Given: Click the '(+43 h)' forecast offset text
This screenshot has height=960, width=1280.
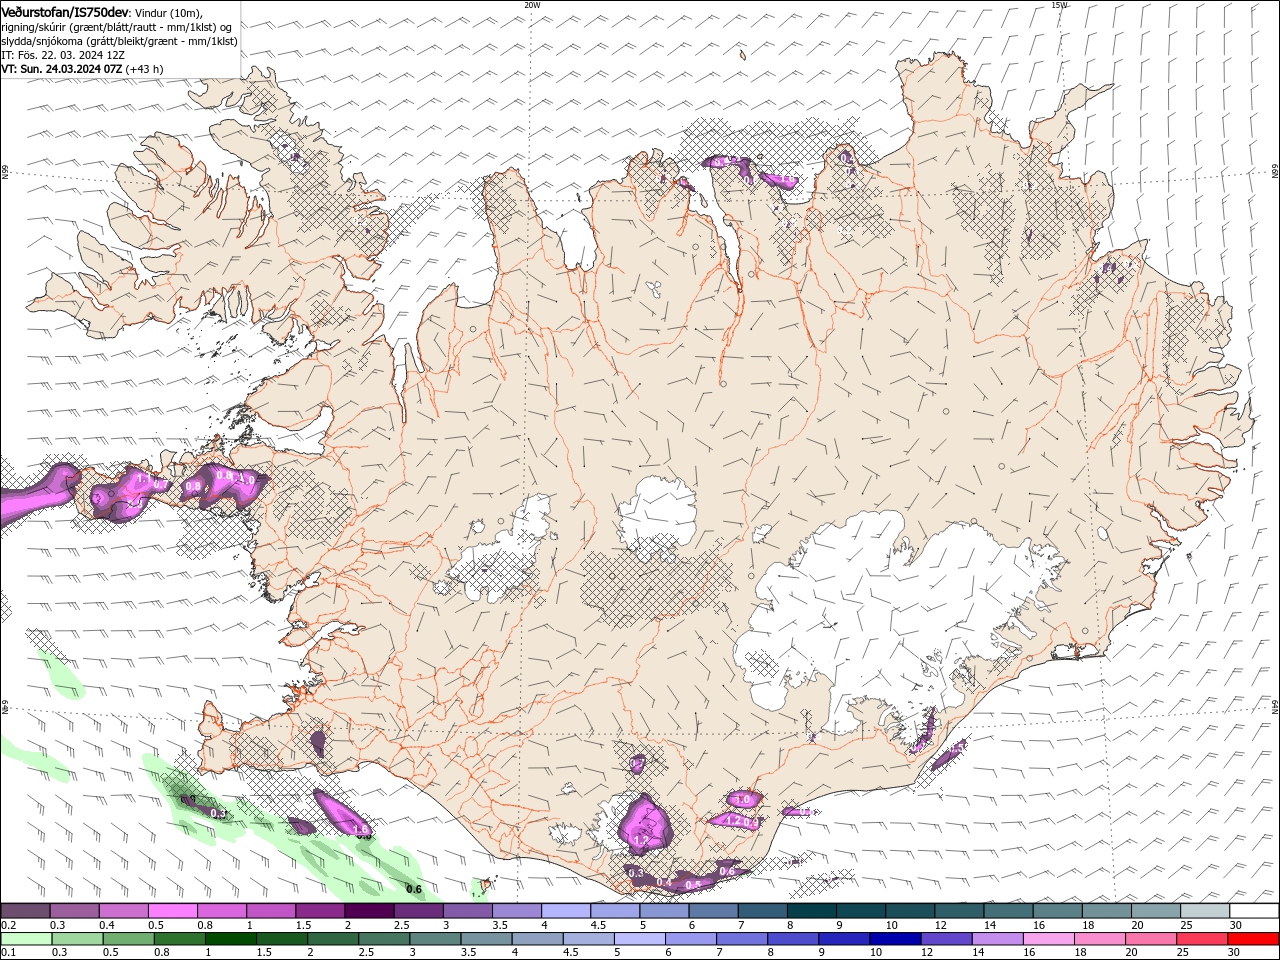Looking at the screenshot, I should [145, 69].
